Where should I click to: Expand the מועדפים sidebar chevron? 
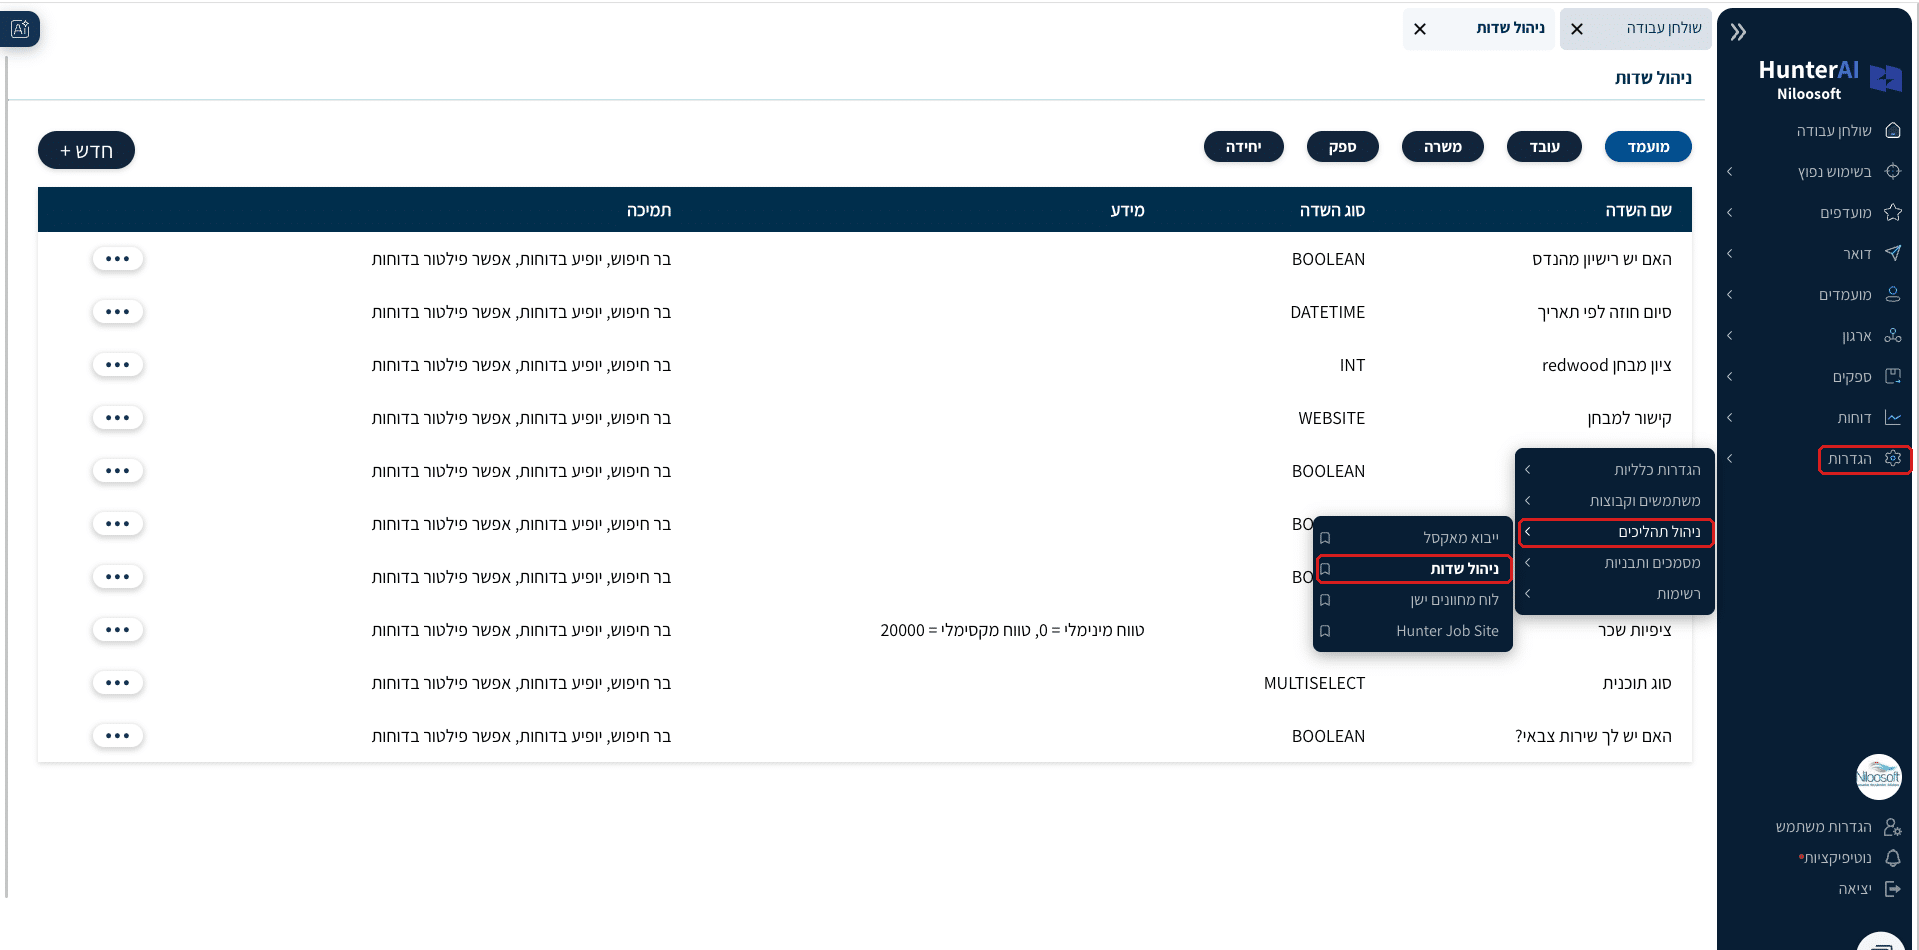click(1729, 212)
